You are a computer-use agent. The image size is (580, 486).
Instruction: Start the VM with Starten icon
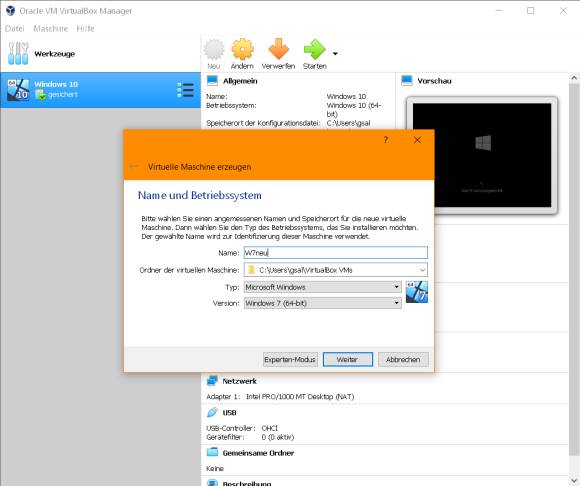pos(314,49)
